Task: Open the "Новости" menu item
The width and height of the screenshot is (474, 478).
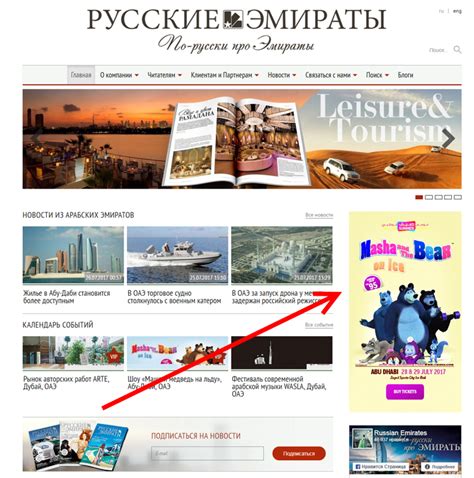Action: click(x=282, y=75)
